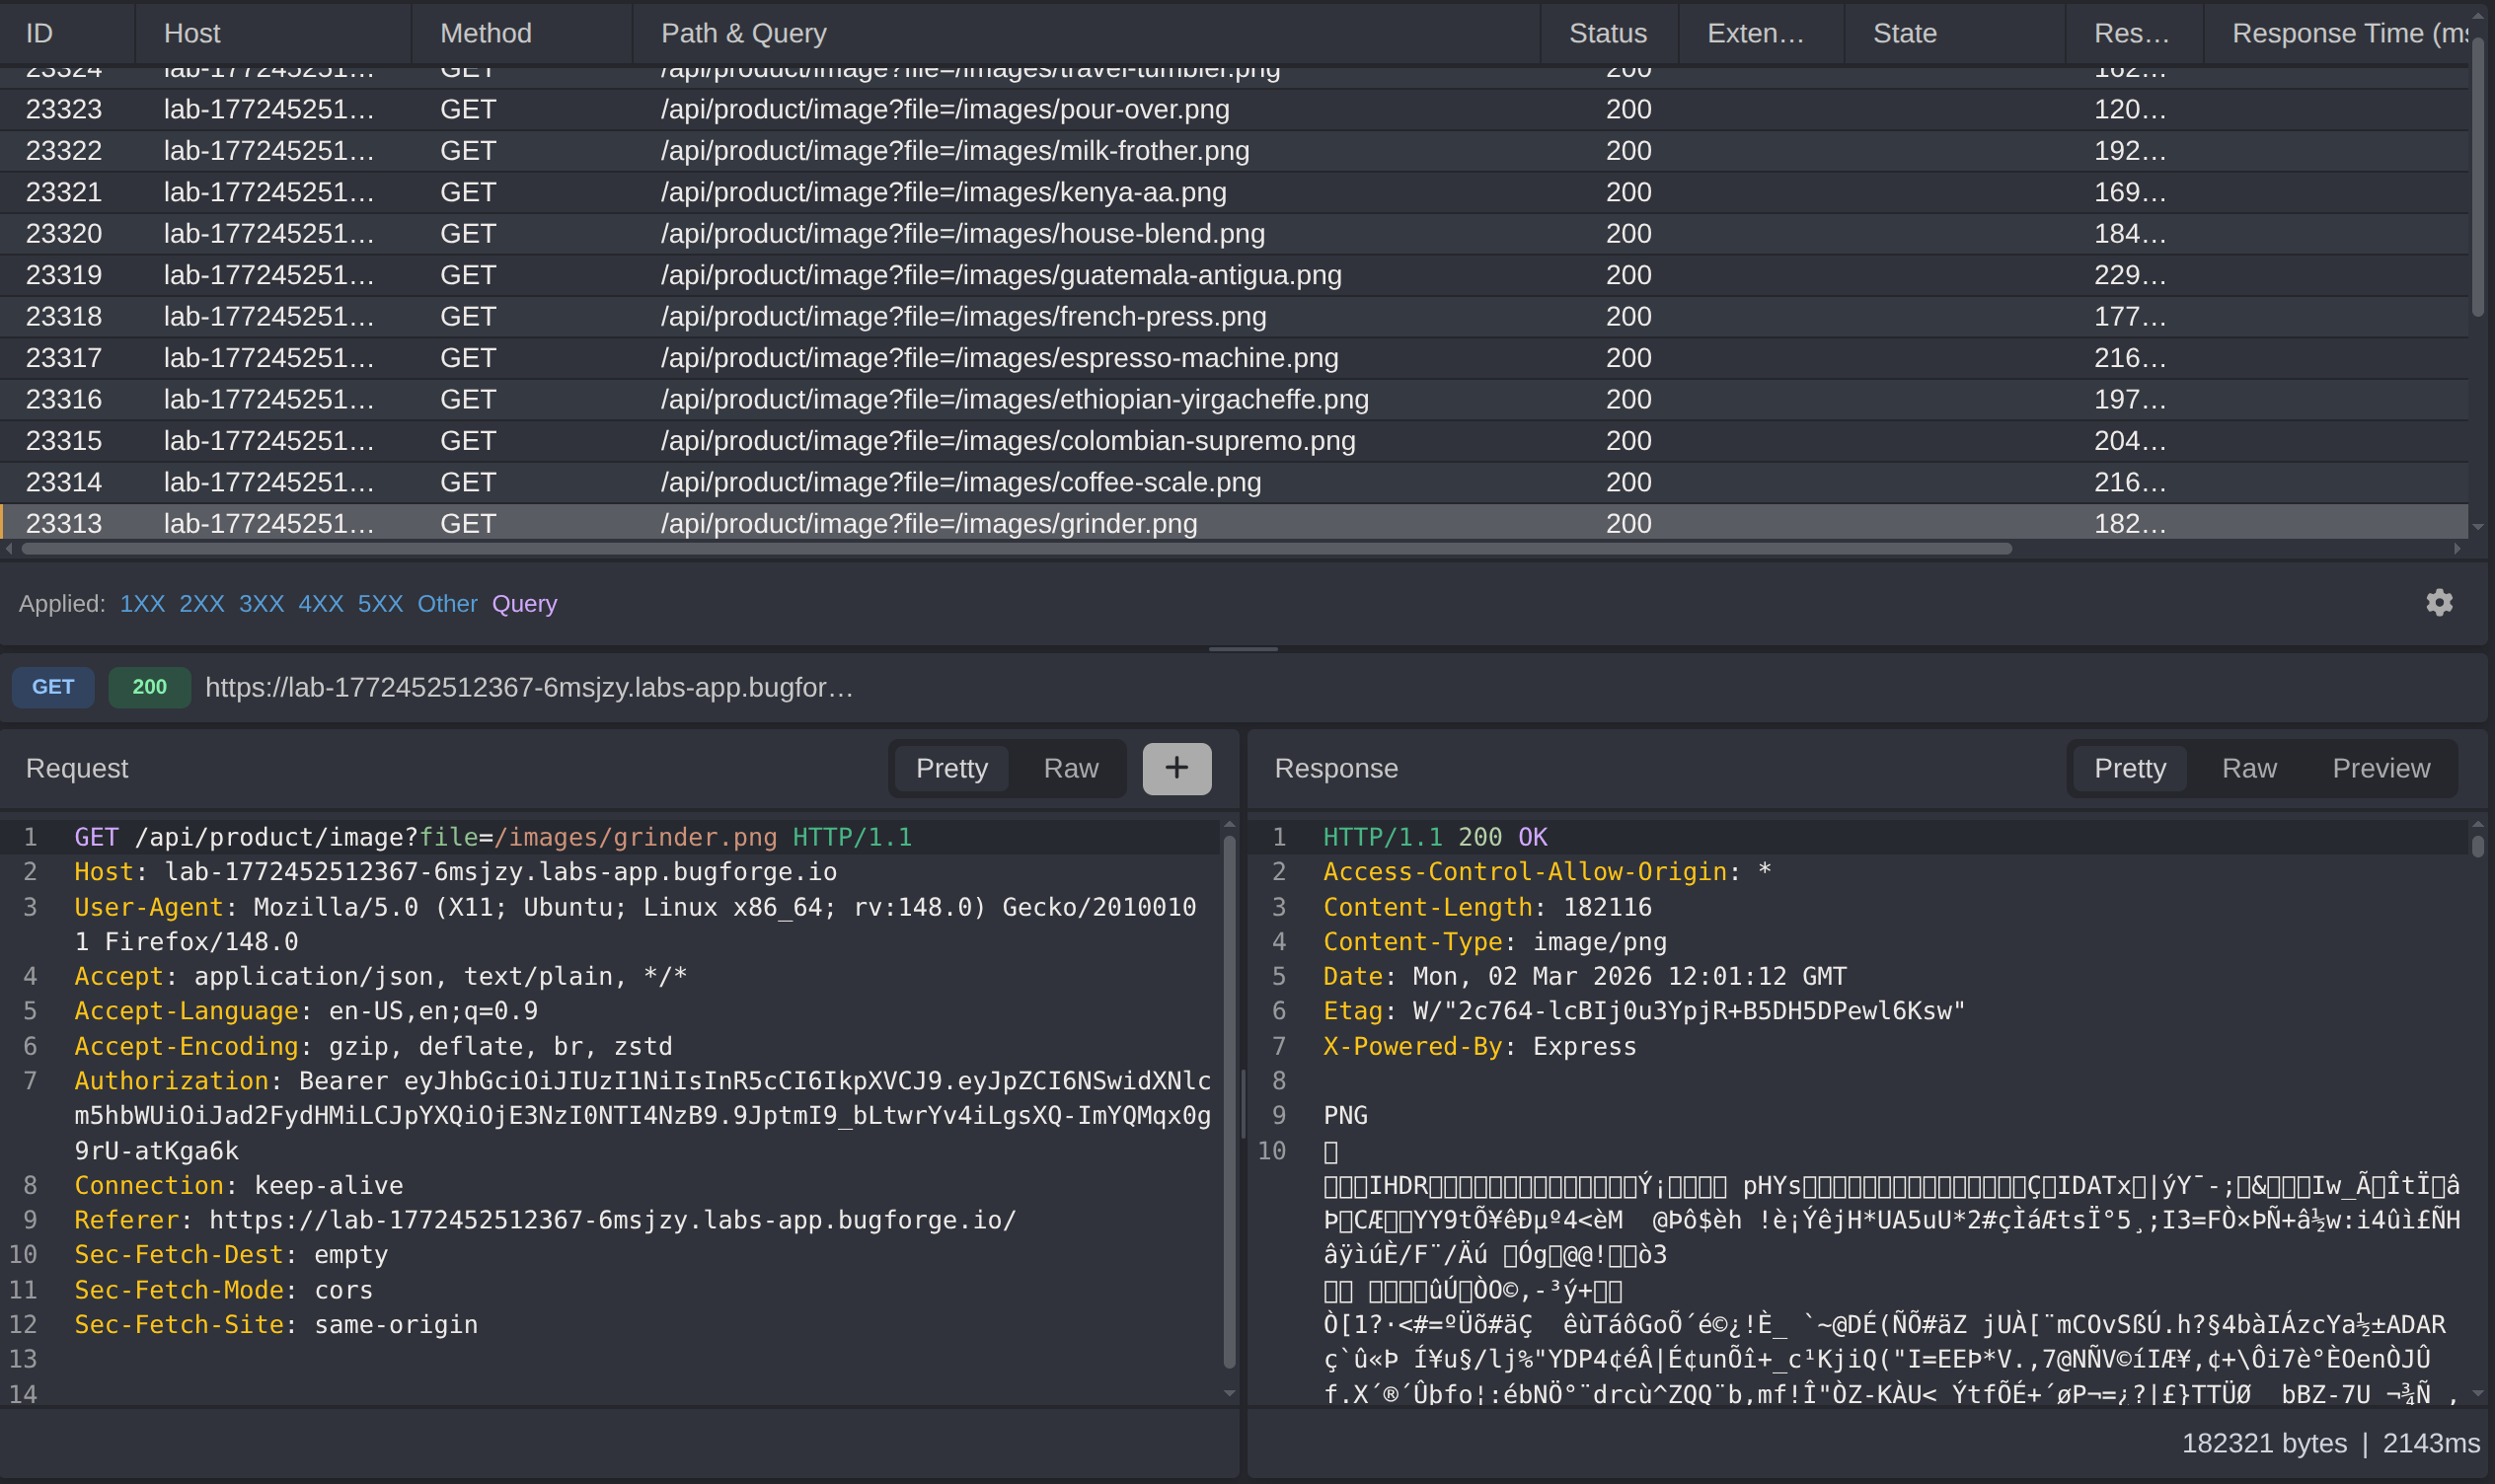Viewport: 2495px width, 1484px height.
Task: Select Response Raw tab
Action: tap(2248, 768)
